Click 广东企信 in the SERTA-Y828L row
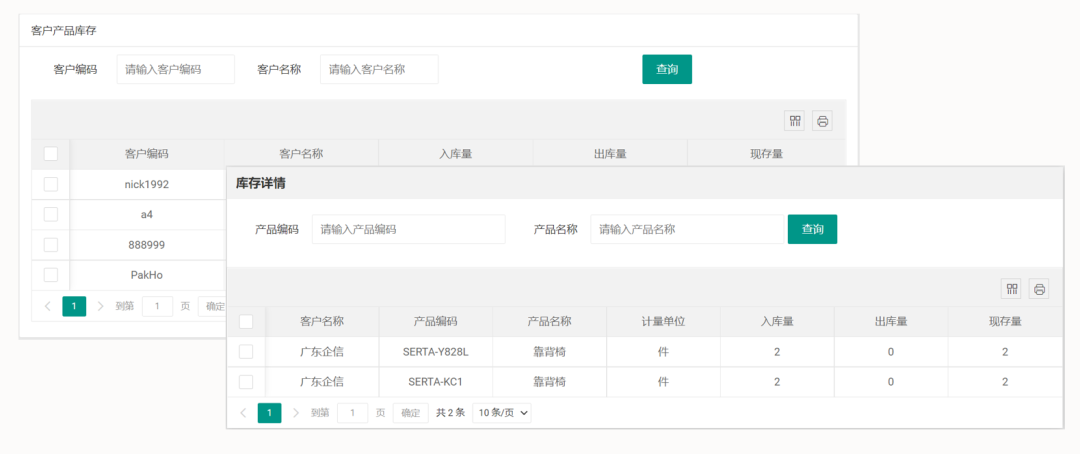This screenshot has width=1080, height=454. [x=322, y=351]
